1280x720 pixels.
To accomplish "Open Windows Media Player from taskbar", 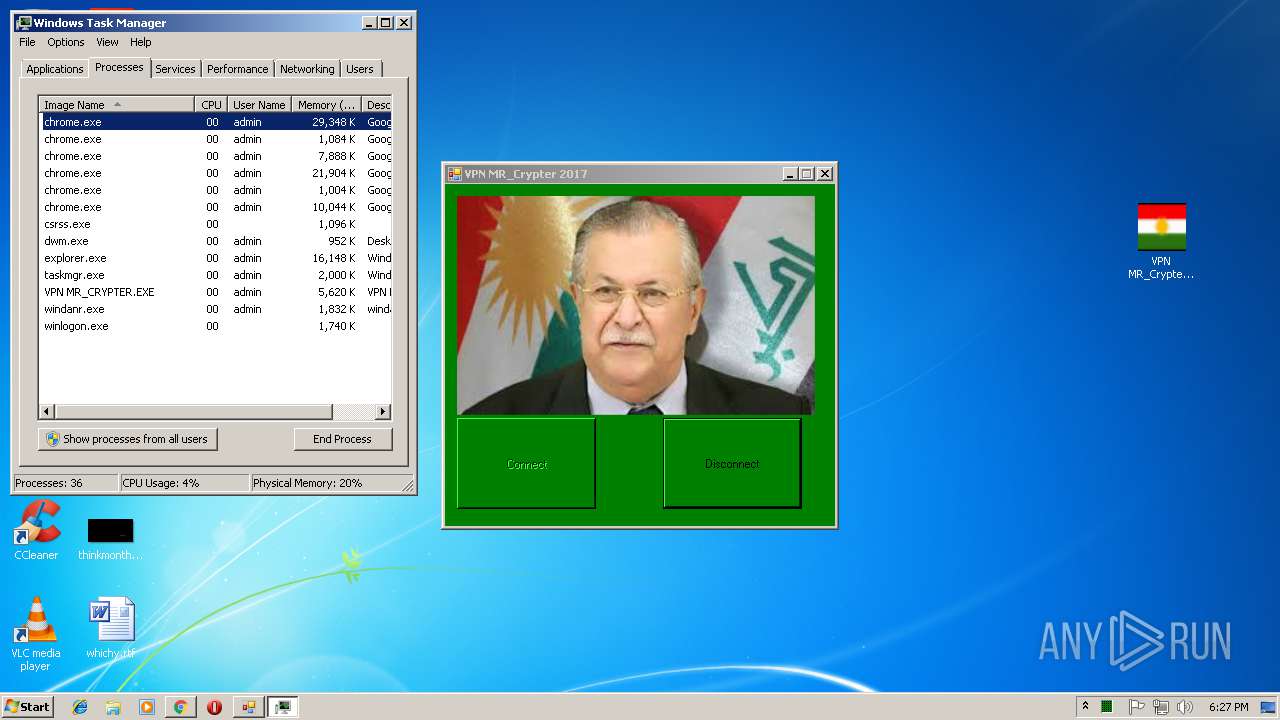I will (146, 707).
